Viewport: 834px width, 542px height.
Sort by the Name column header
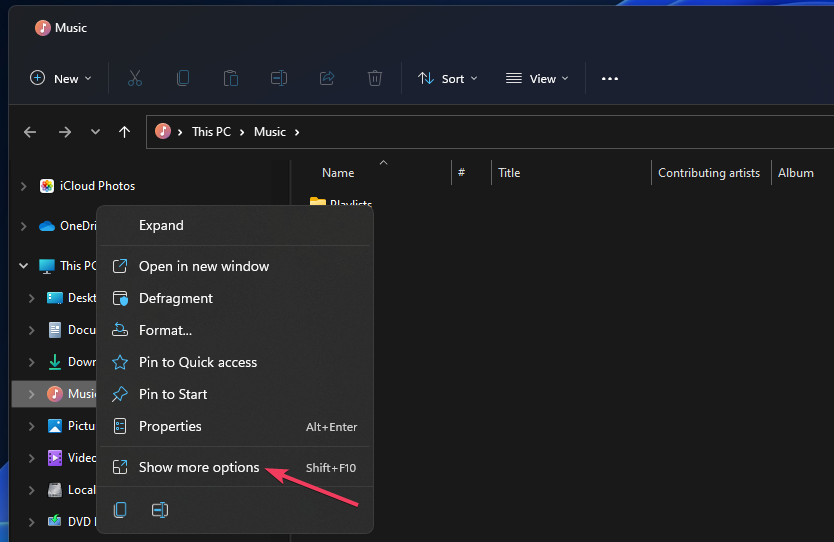[x=338, y=172]
